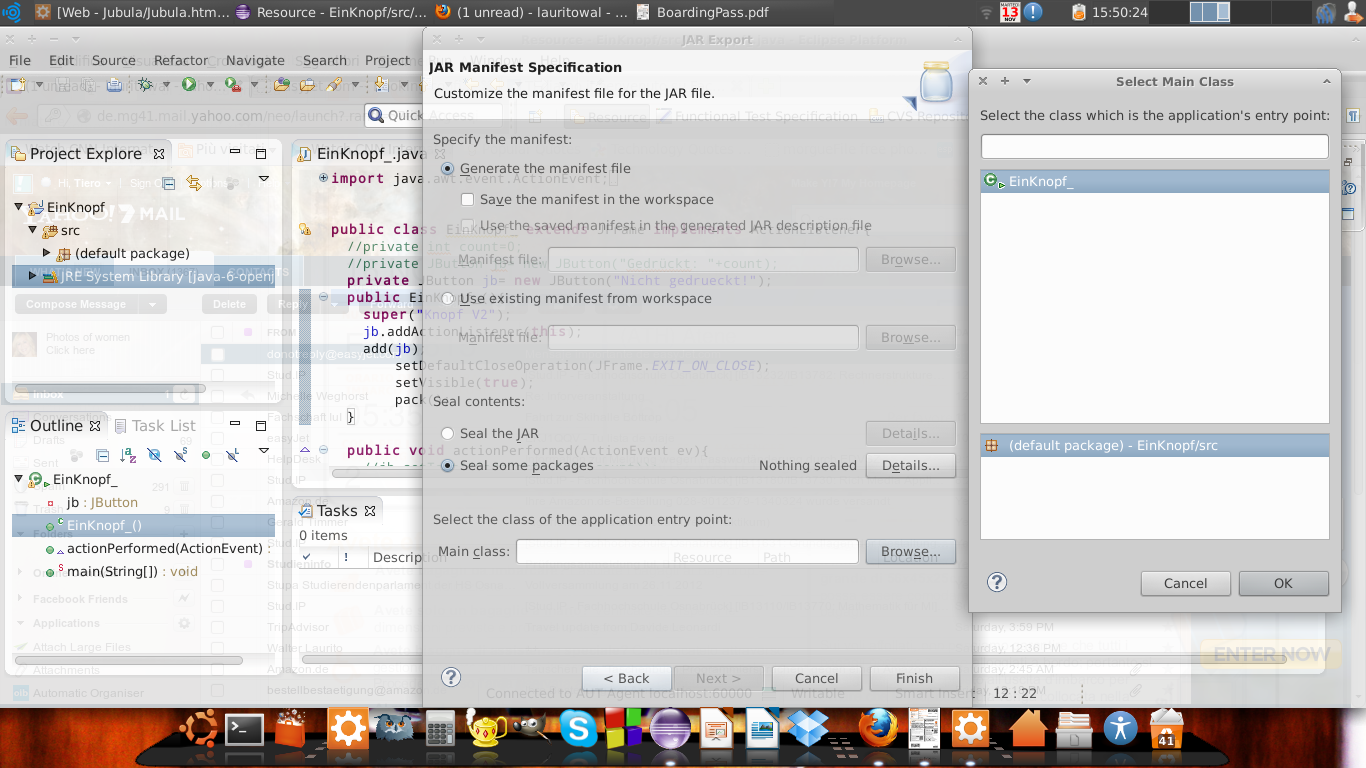Screen dimensions: 1366x768
Task: Select the Tasks view tab
Action: tap(336, 510)
